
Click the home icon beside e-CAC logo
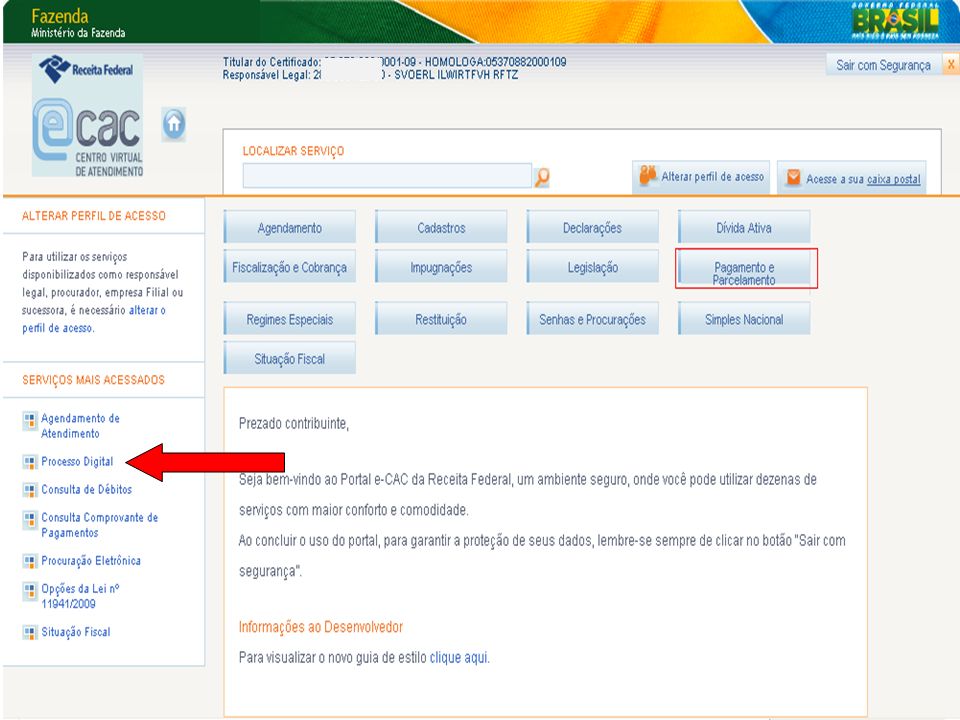(174, 124)
